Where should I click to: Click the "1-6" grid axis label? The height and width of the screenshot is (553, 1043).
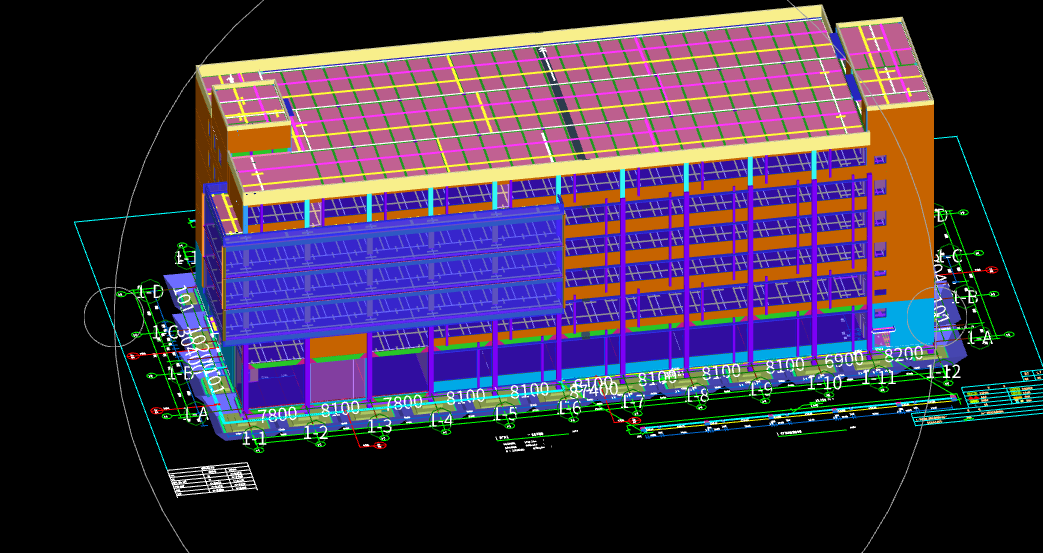click(x=569, y=409)
